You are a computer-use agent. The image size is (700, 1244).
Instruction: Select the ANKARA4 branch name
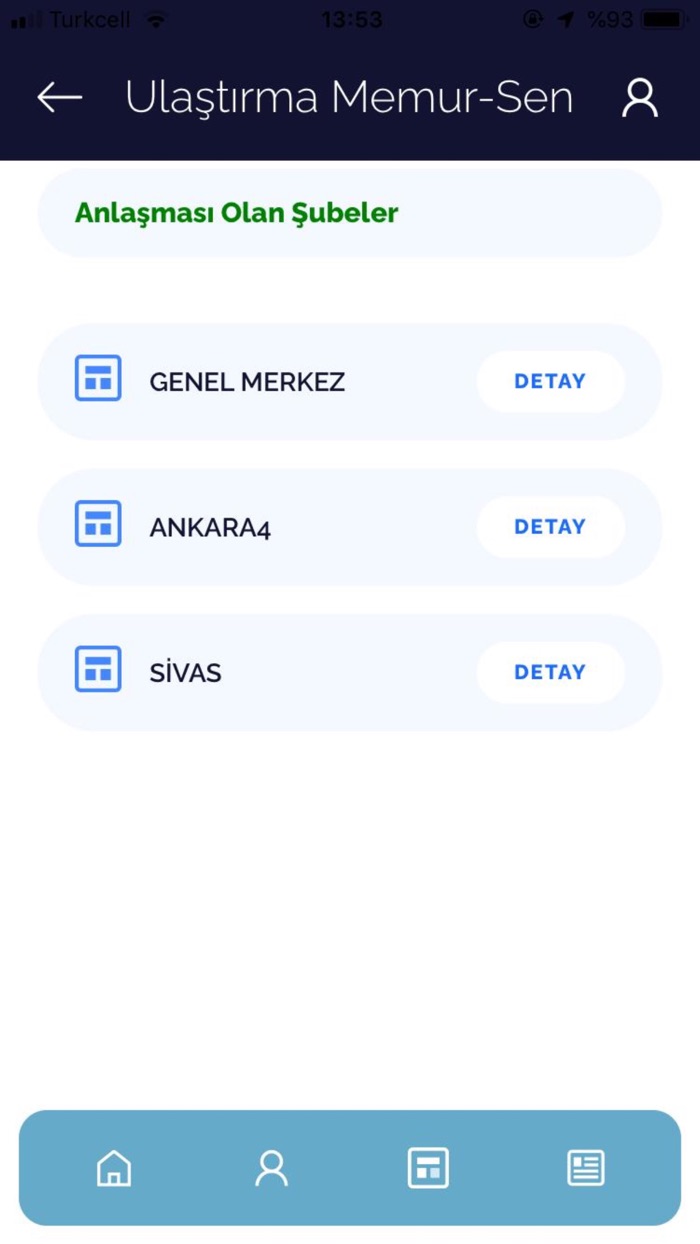tap(210, 528)
